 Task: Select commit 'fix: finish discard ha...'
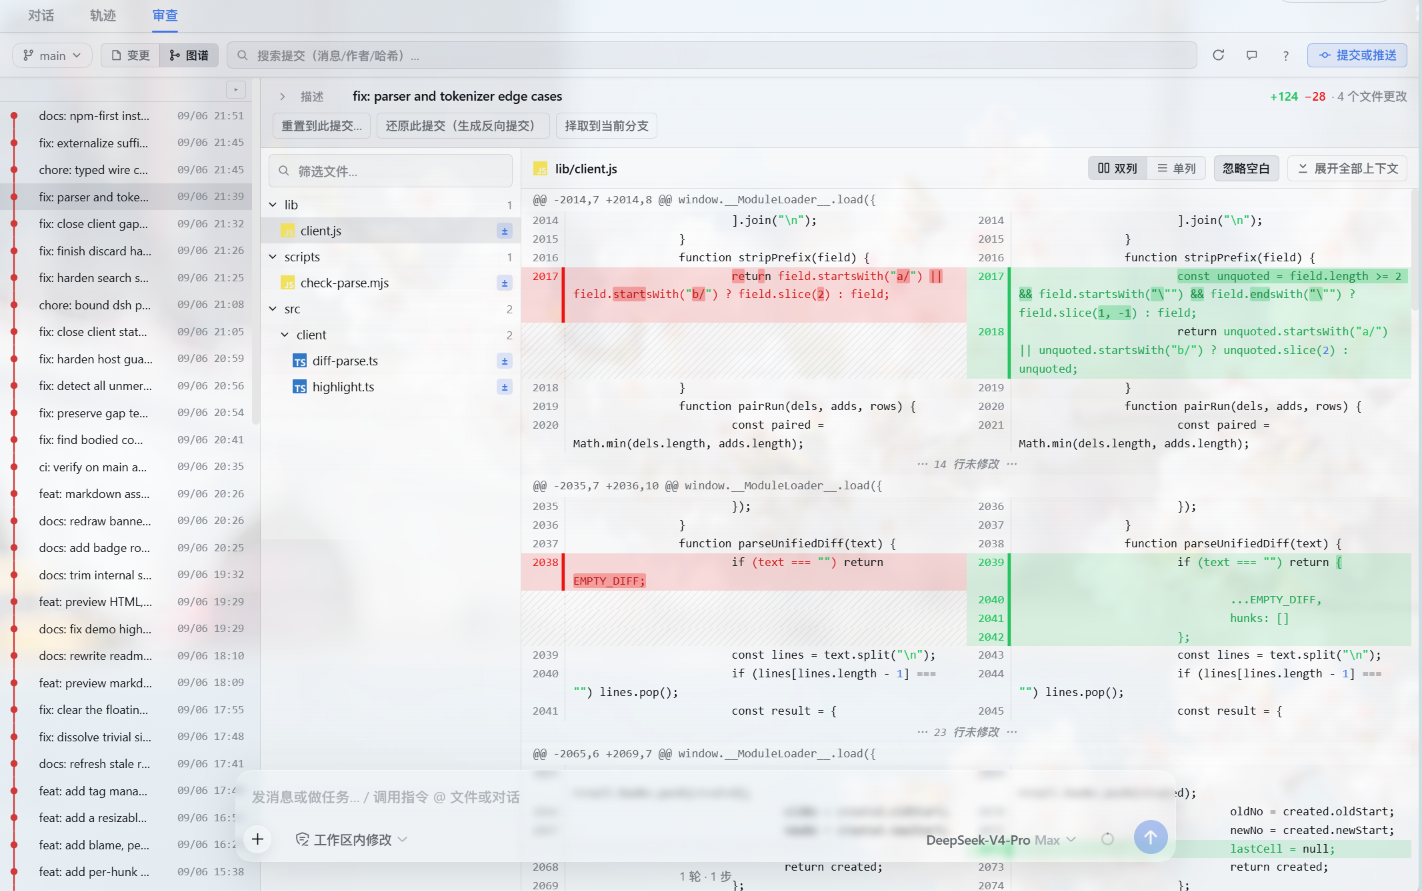[x=126, y=251]
